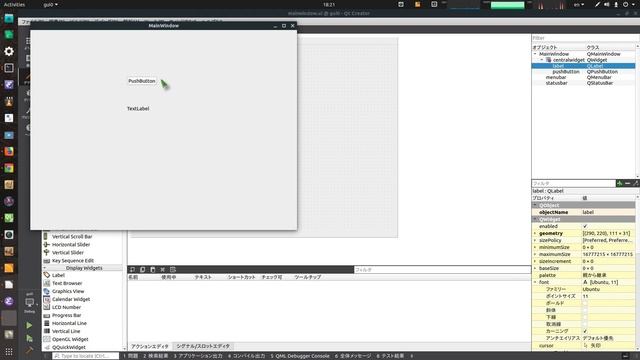Screen dimensions: 640x360
Task: Select the Text Browser widget
Action: pos(63,283)
